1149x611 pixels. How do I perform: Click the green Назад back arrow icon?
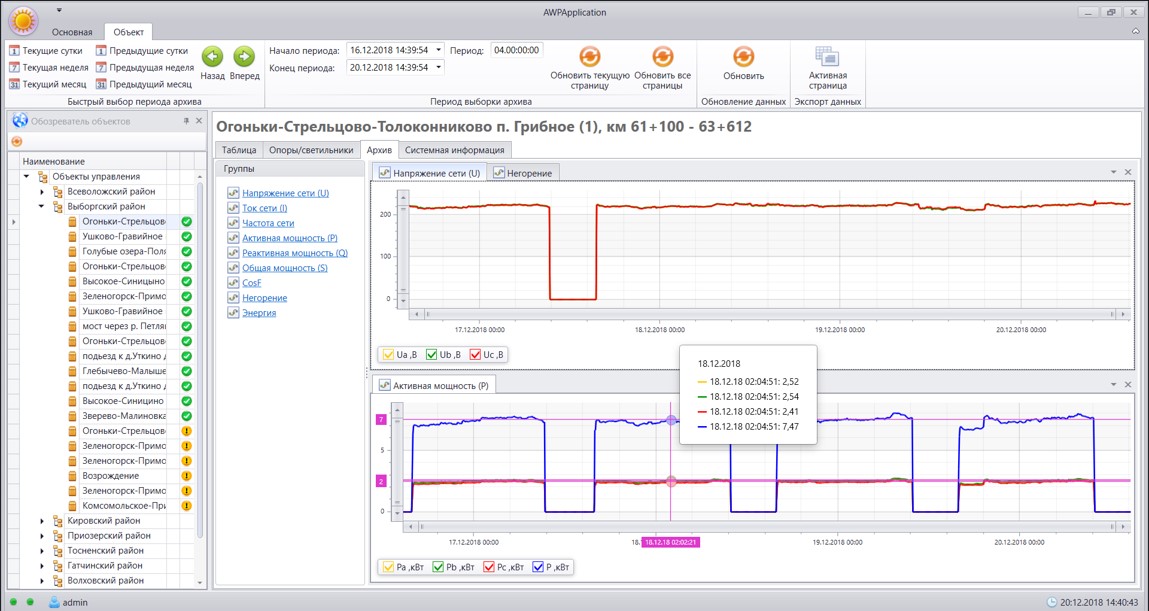212,56
